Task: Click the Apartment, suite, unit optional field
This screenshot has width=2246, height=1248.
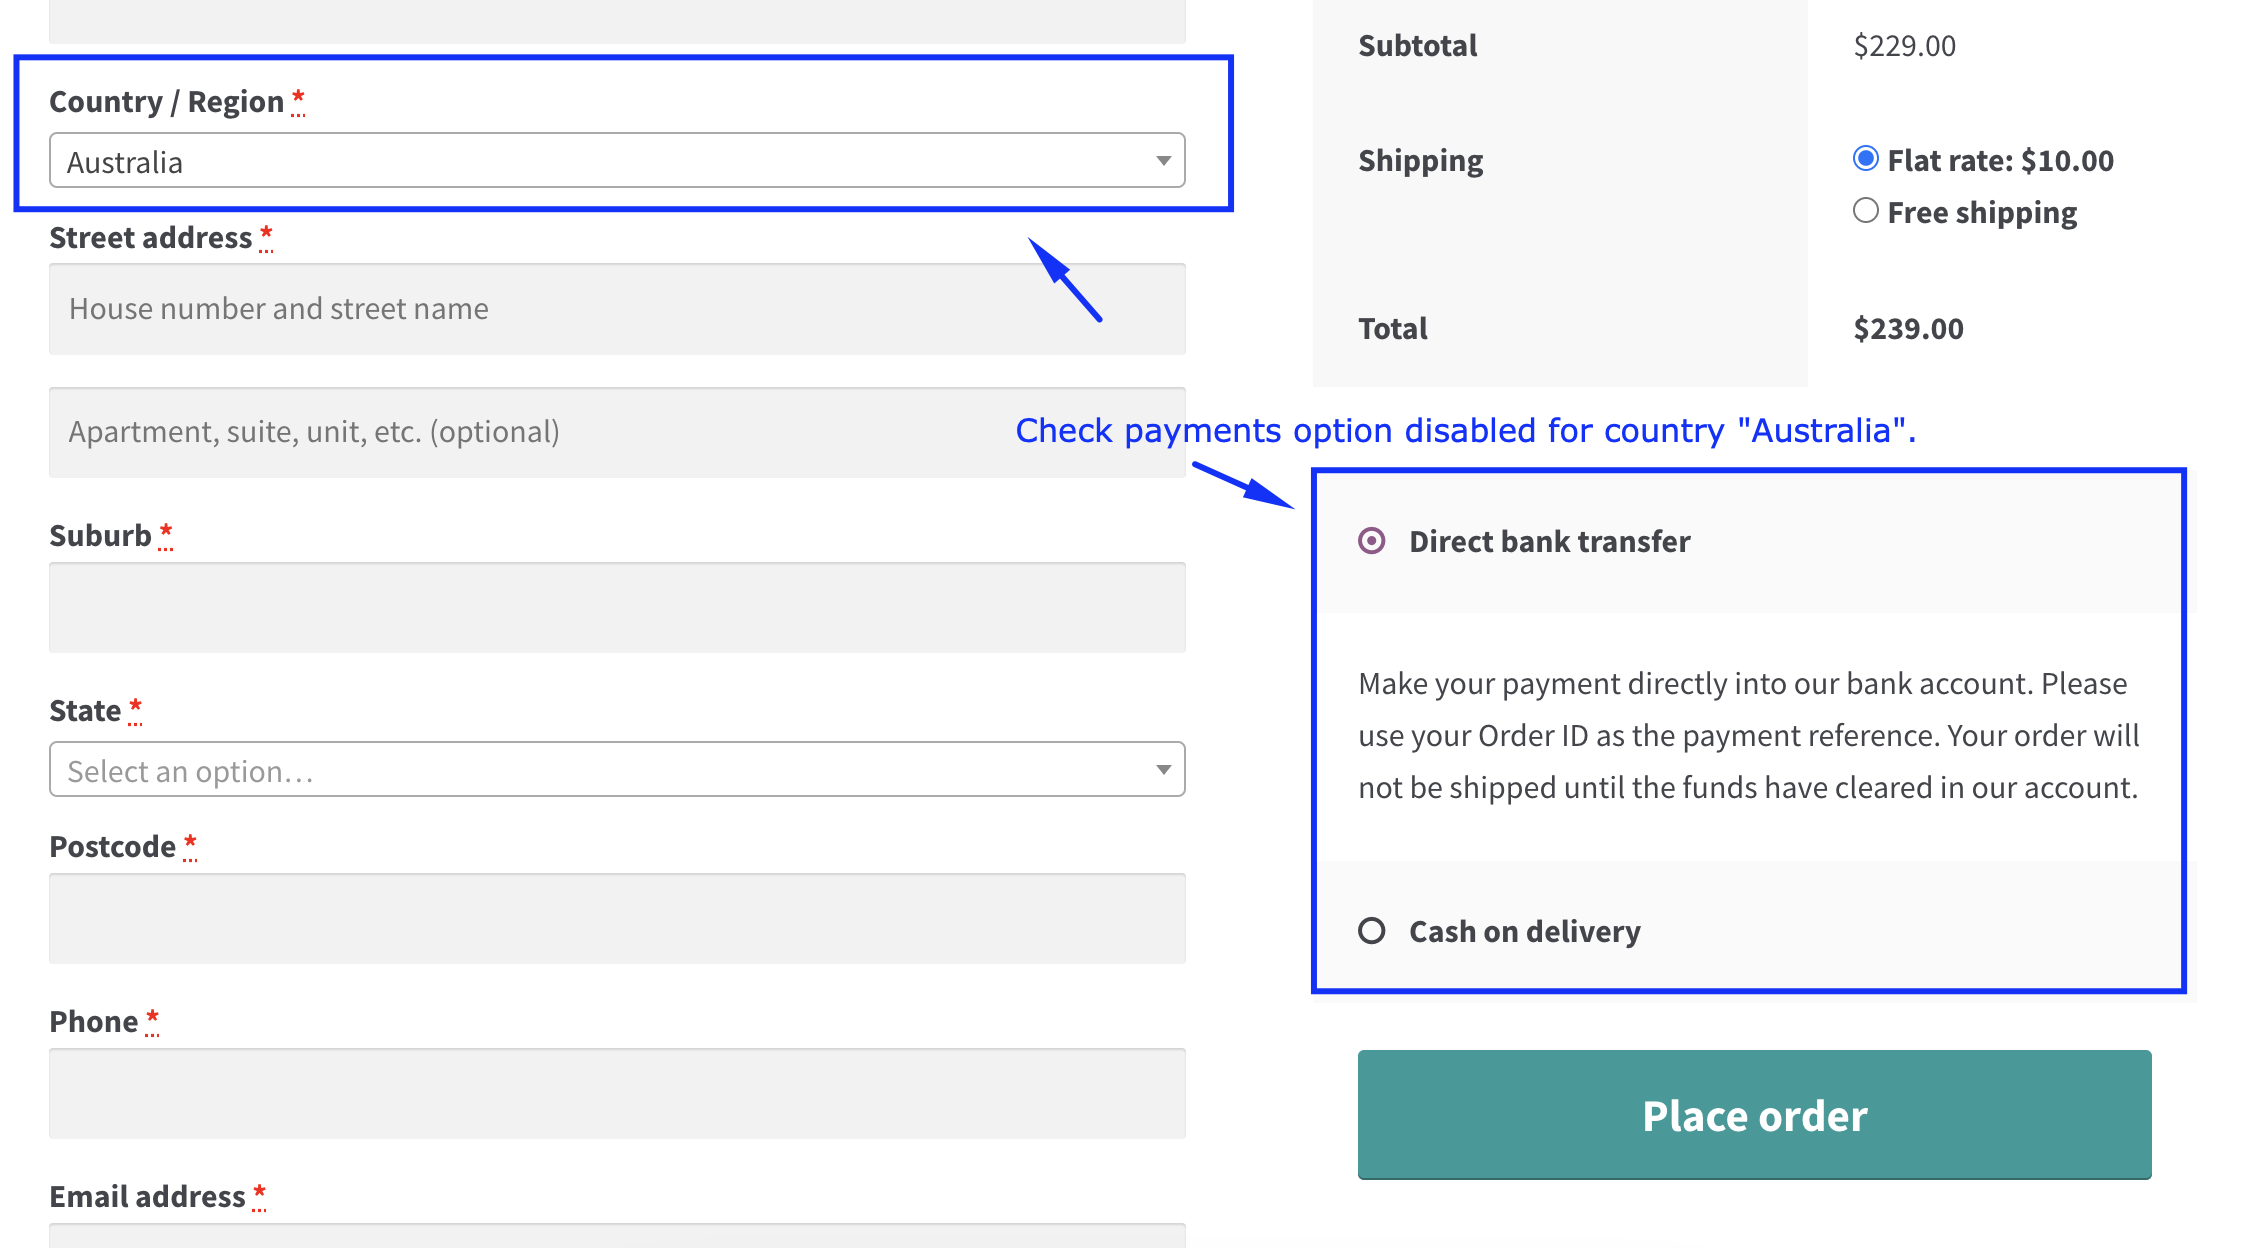Action: pos(617,432)
